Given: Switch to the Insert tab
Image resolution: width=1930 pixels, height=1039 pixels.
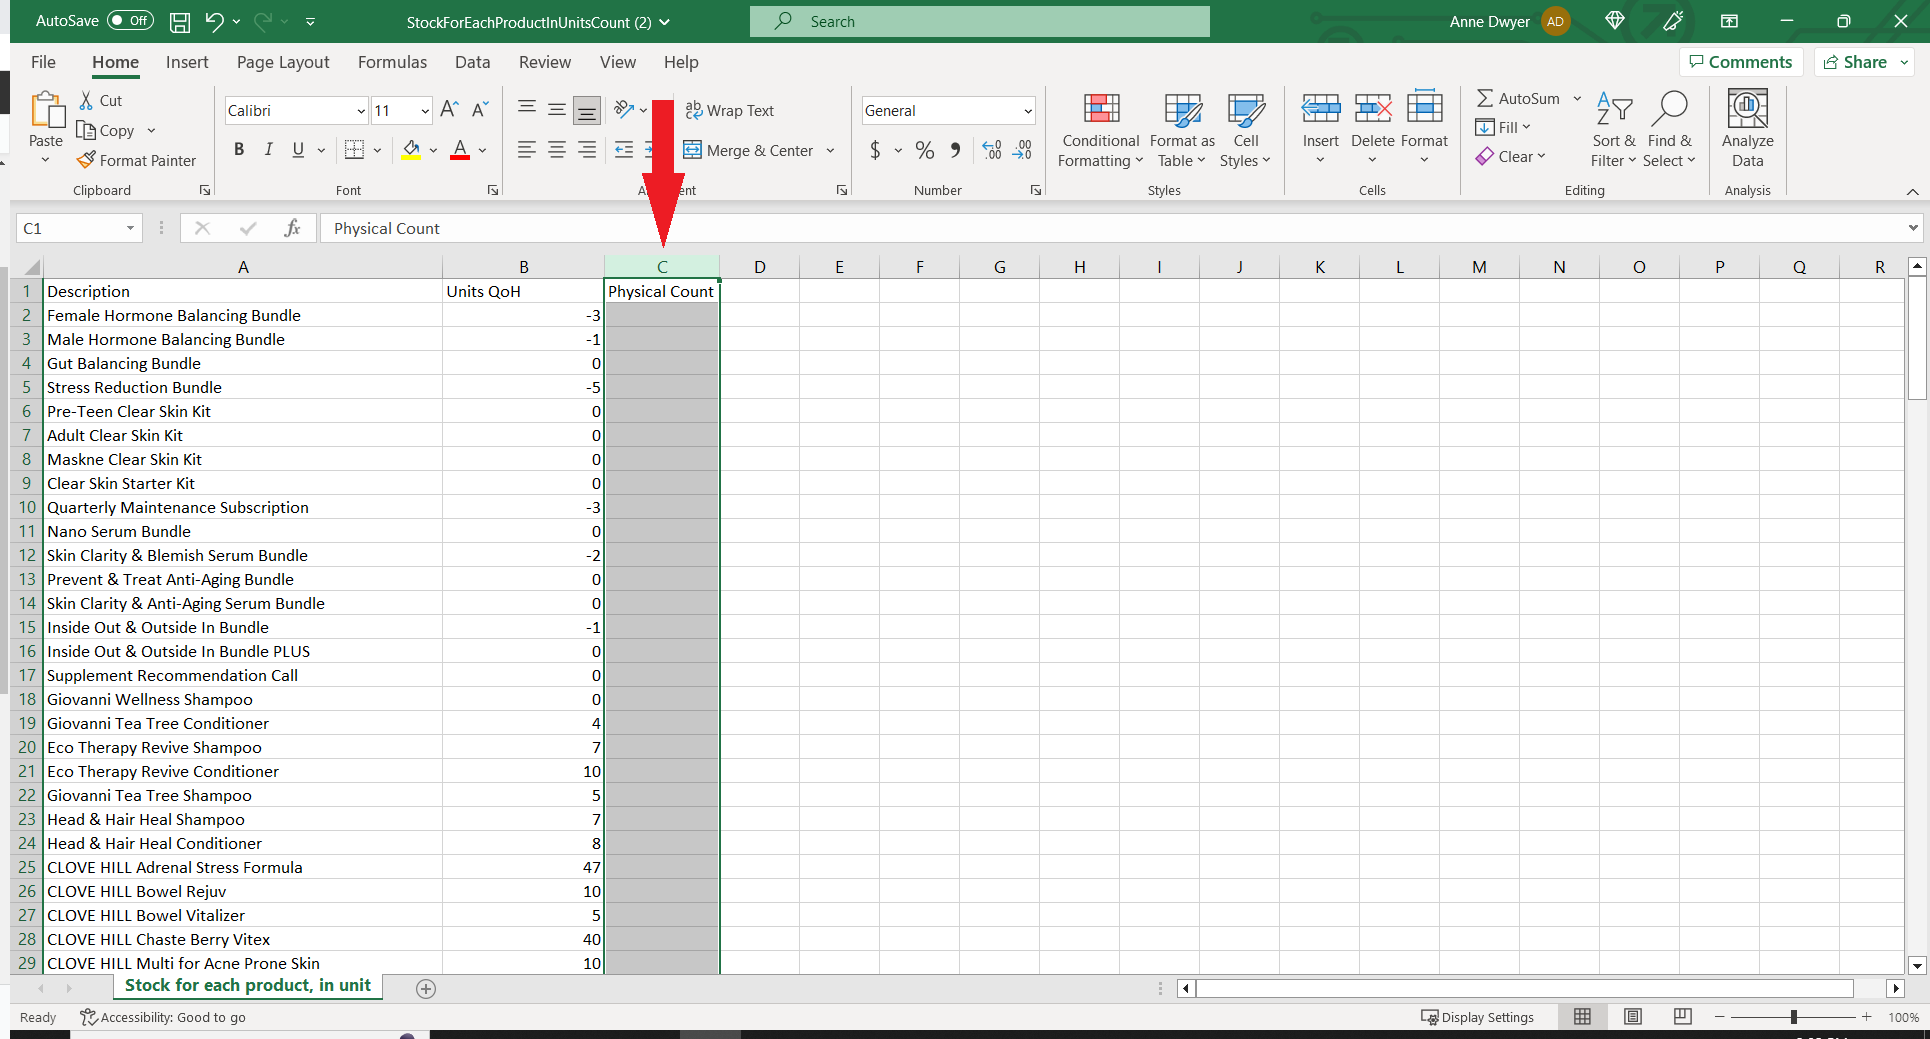Looking at the screenshot, I should tap(187, 62).
